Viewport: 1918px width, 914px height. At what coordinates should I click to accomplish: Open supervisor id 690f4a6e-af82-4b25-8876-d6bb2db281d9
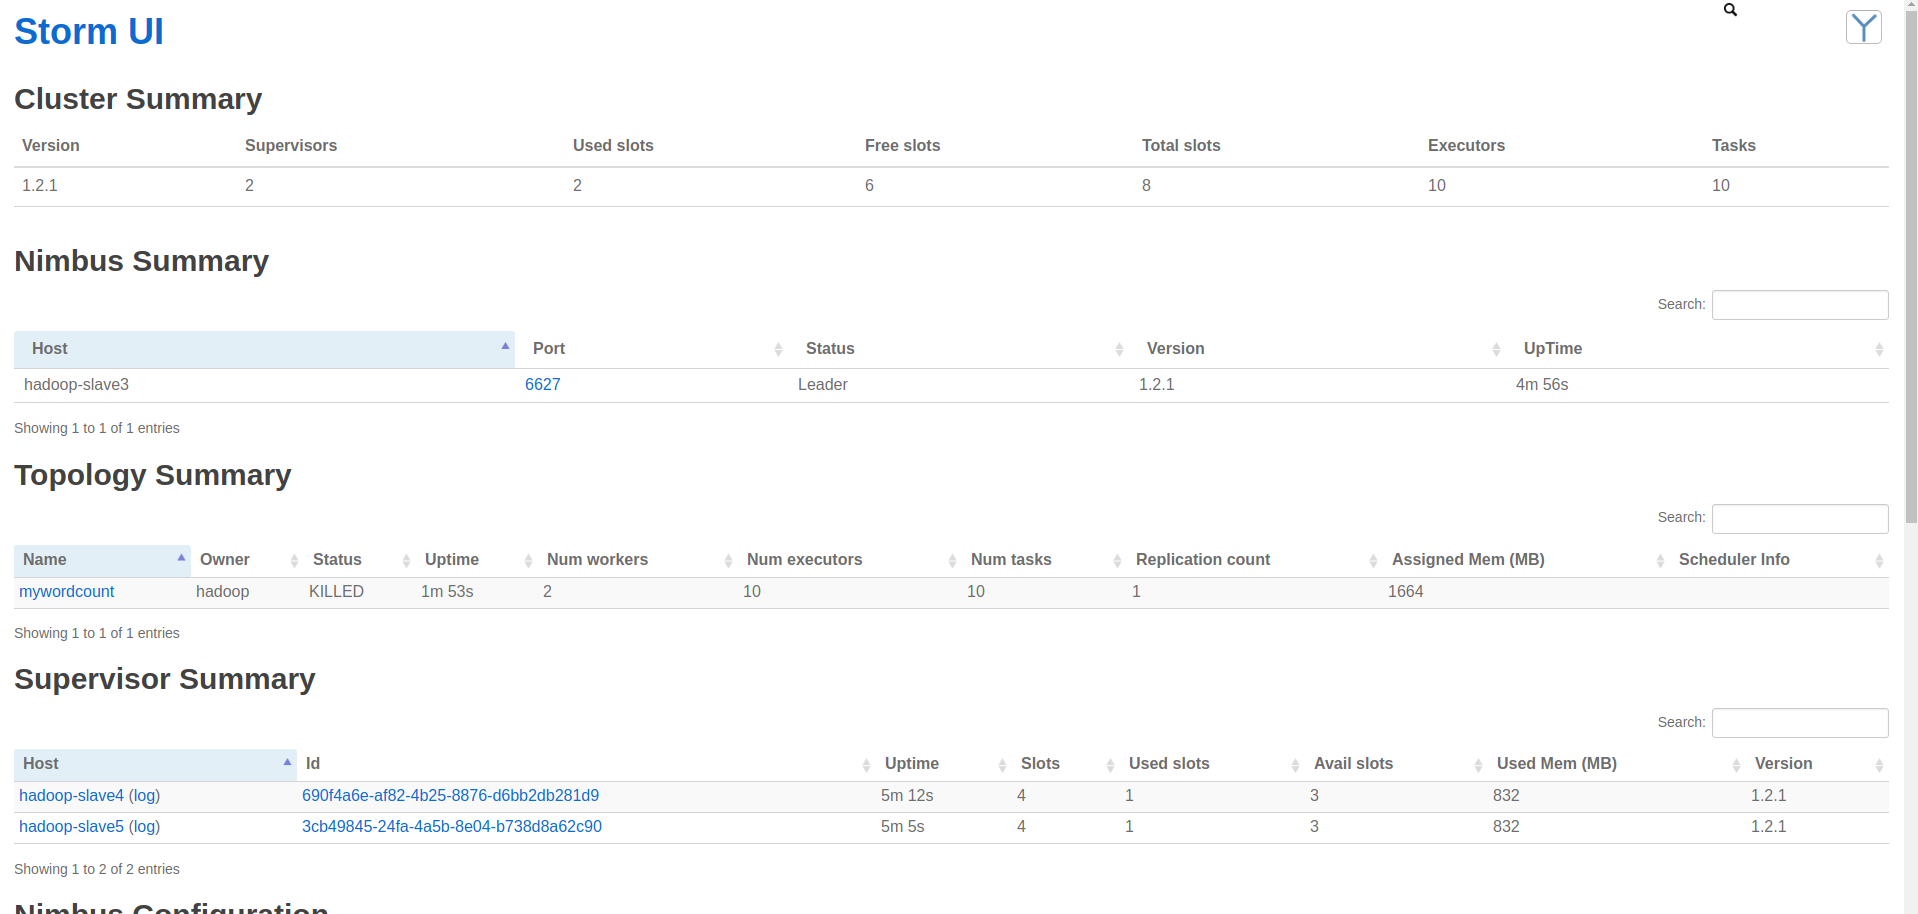[450, 796]
